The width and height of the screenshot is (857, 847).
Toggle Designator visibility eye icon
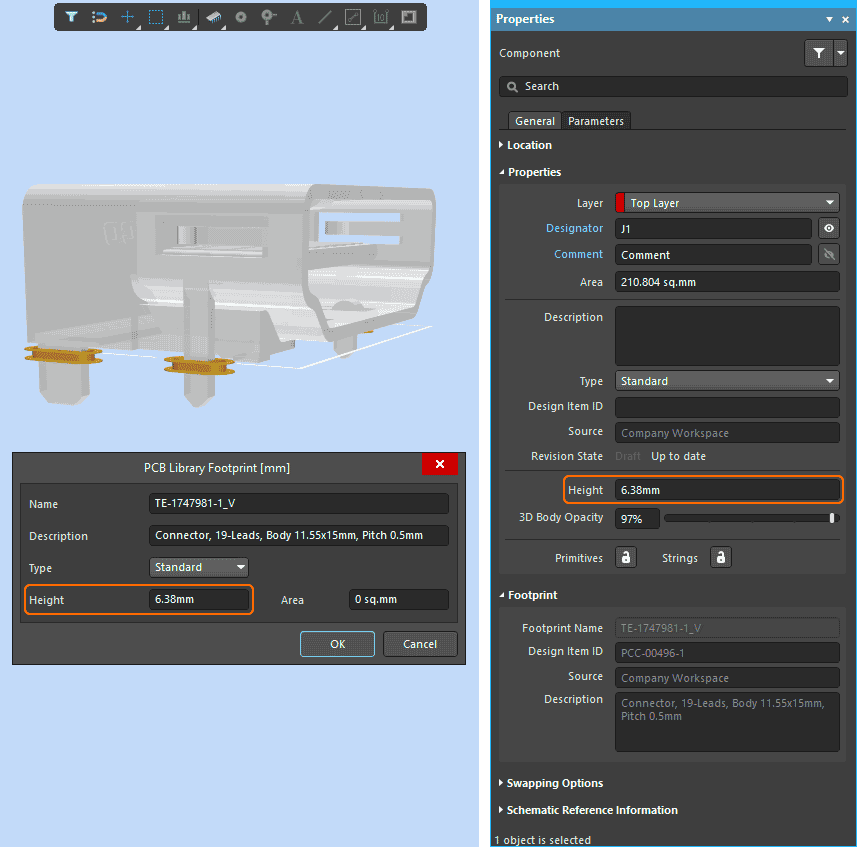tap(829, 228)
